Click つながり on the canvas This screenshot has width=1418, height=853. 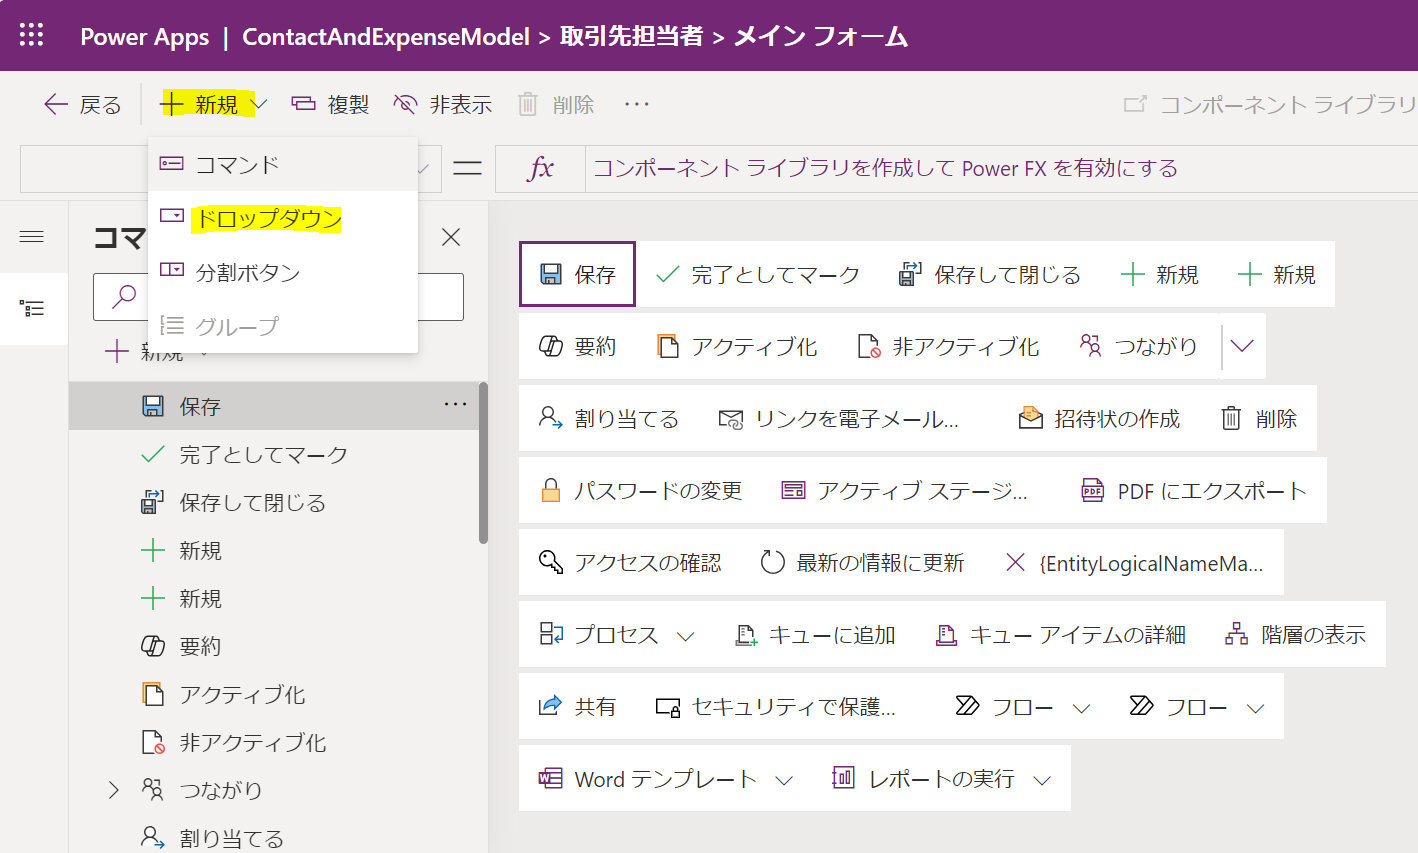tap(1138, 346)
